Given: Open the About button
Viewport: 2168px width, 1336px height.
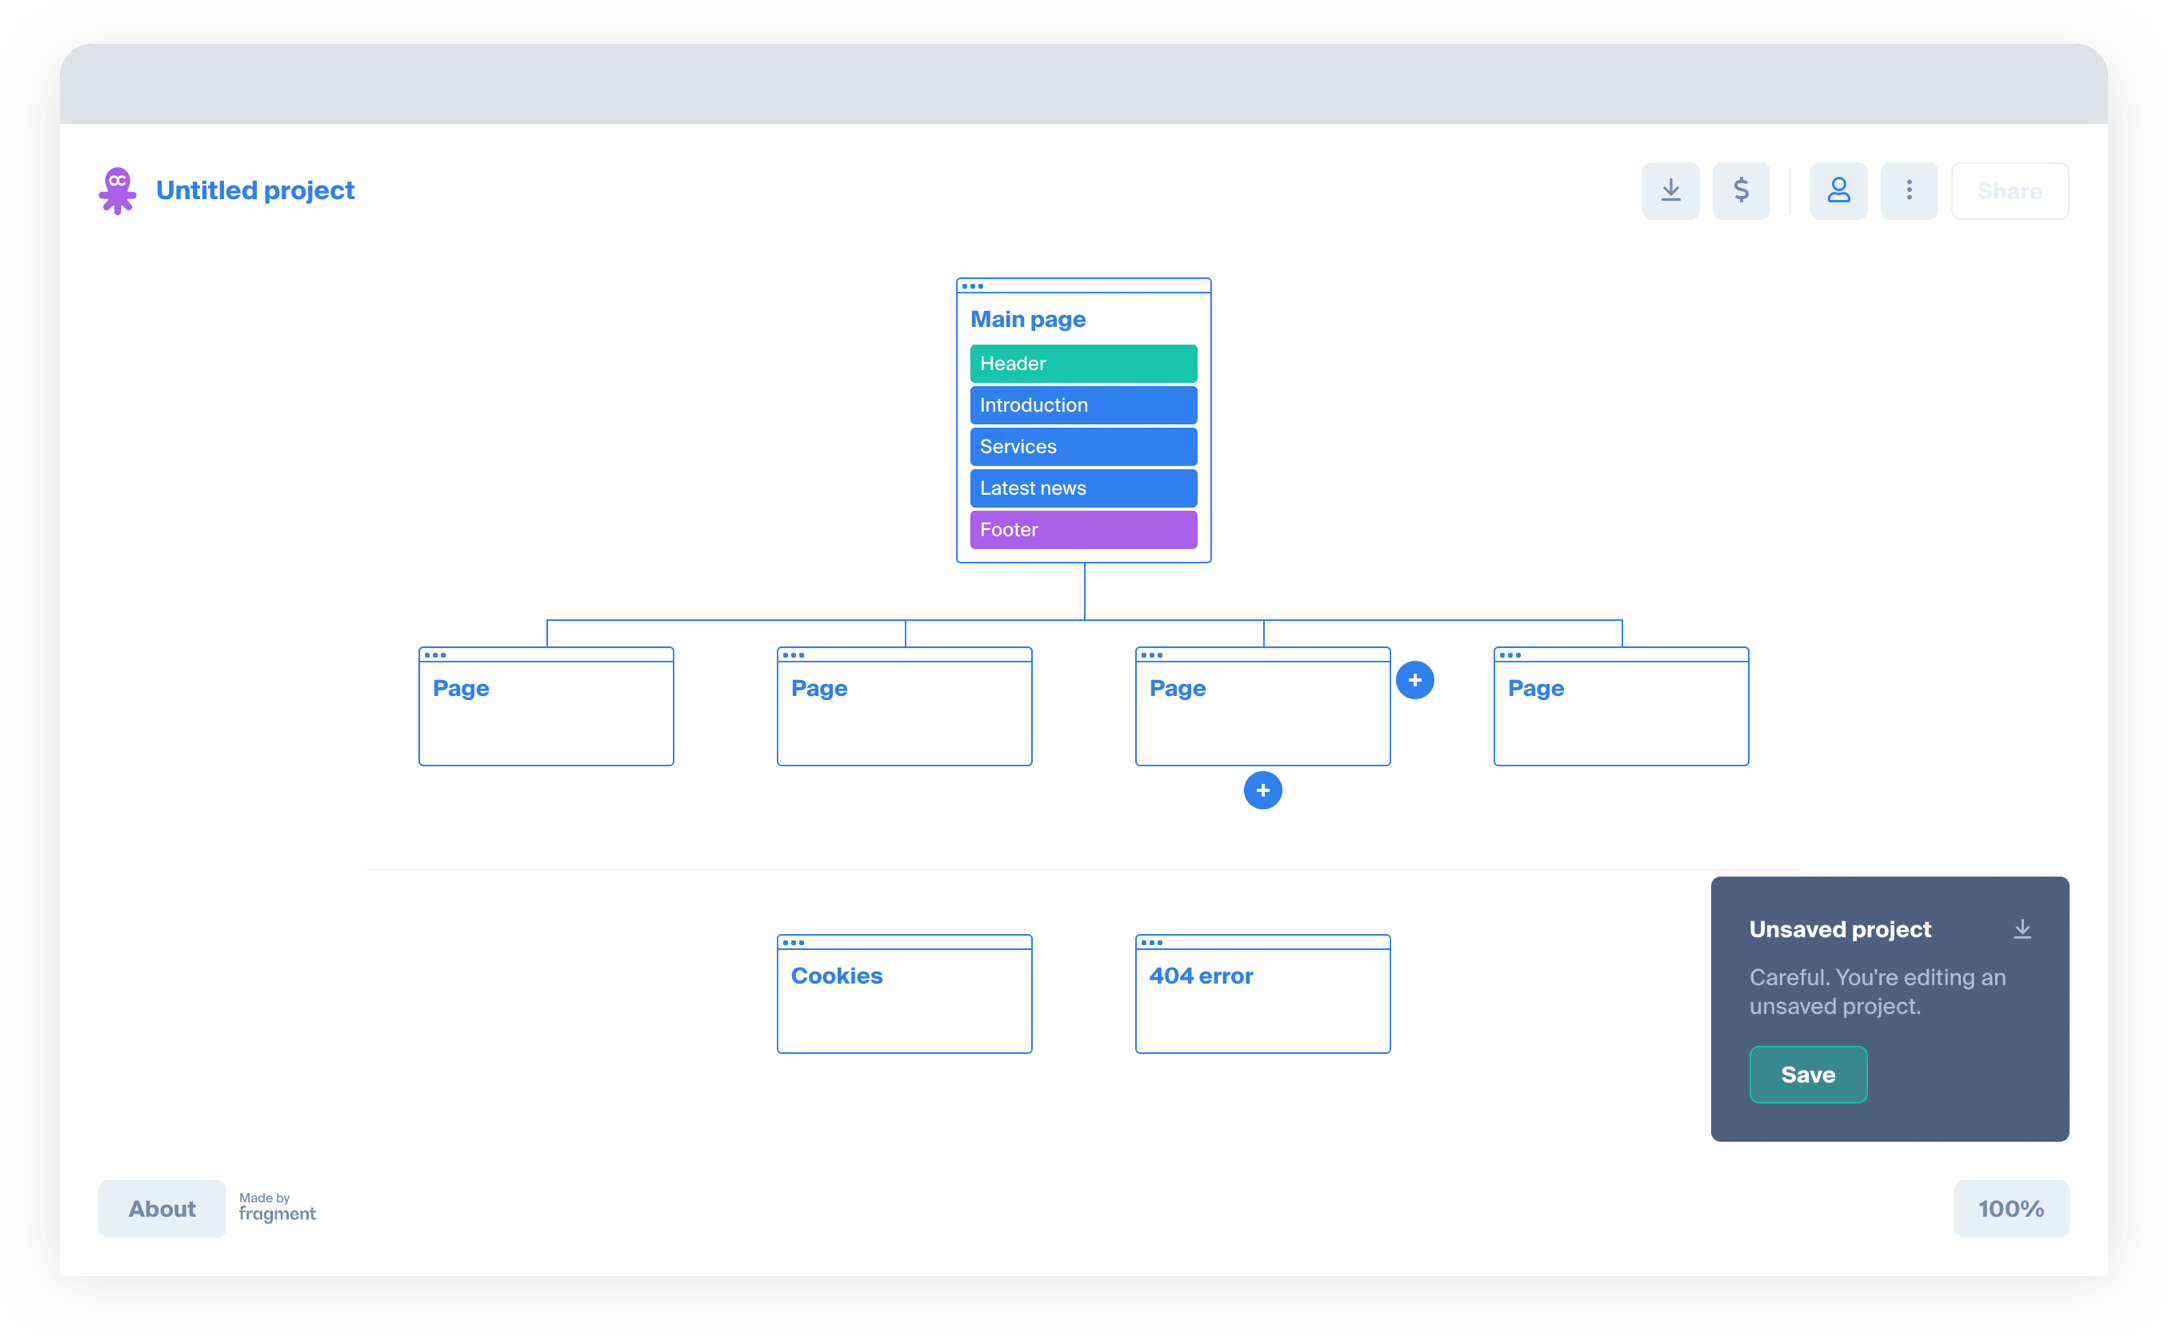Looking at the screenshot, I should (162, 1209).
